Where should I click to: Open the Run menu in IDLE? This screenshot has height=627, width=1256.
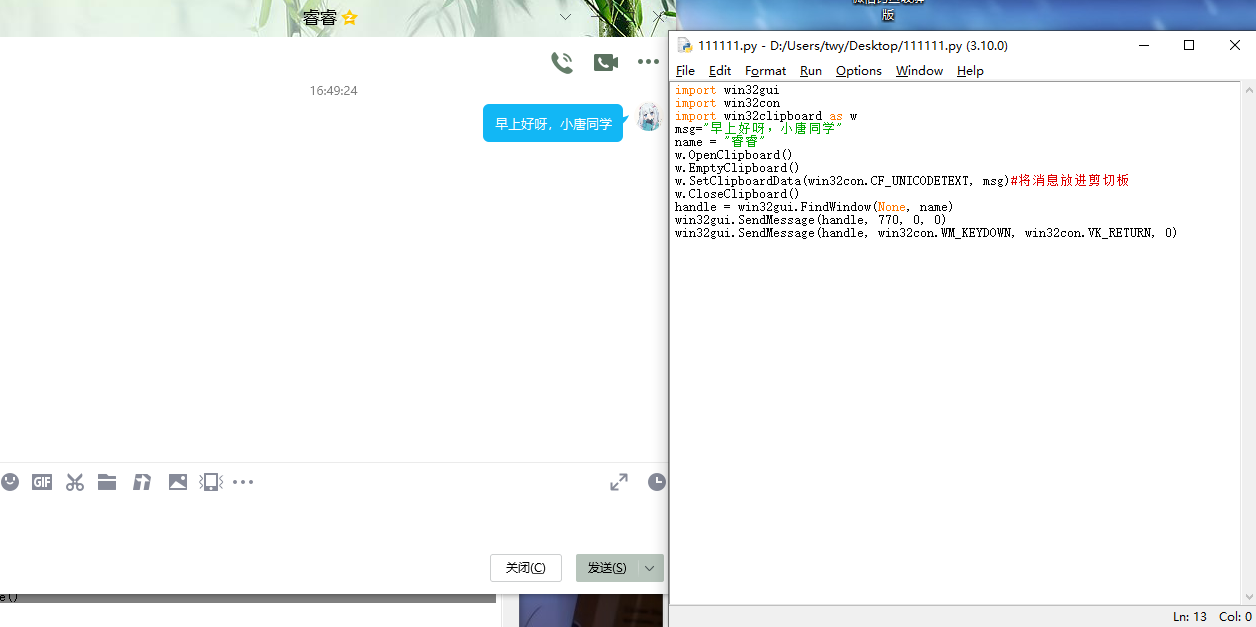[x=810, y=71]
